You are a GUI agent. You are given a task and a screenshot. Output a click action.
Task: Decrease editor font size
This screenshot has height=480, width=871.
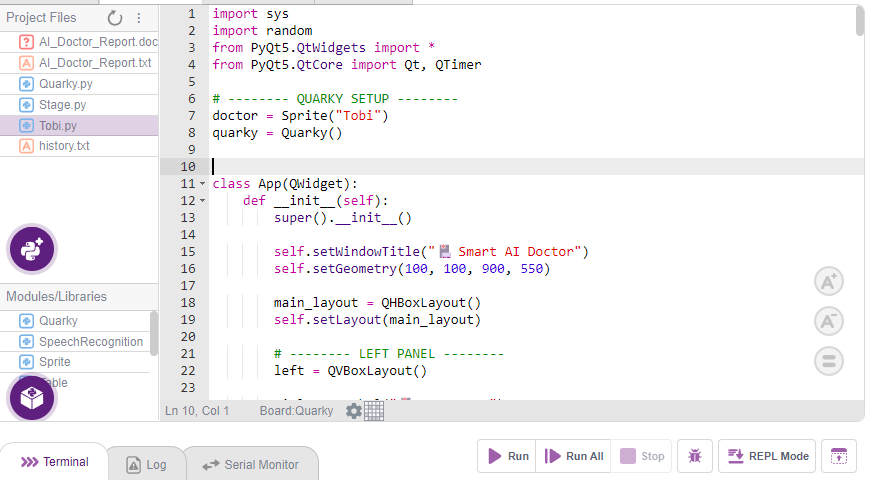point(829,321)
